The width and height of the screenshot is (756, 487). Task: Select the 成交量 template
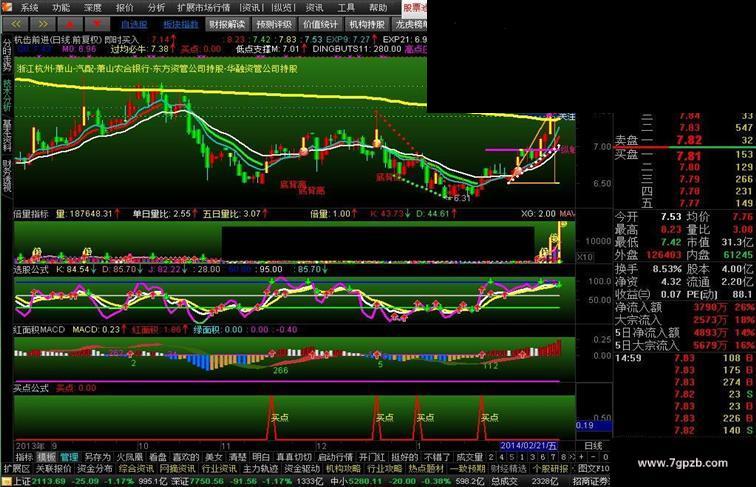[469, 457]
